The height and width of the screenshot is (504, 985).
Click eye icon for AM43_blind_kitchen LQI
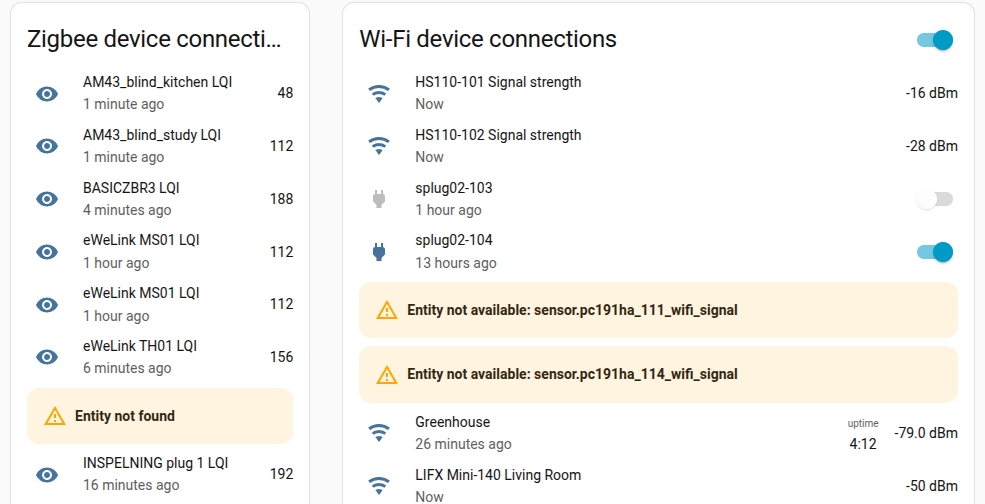click(x=47, y=93)
